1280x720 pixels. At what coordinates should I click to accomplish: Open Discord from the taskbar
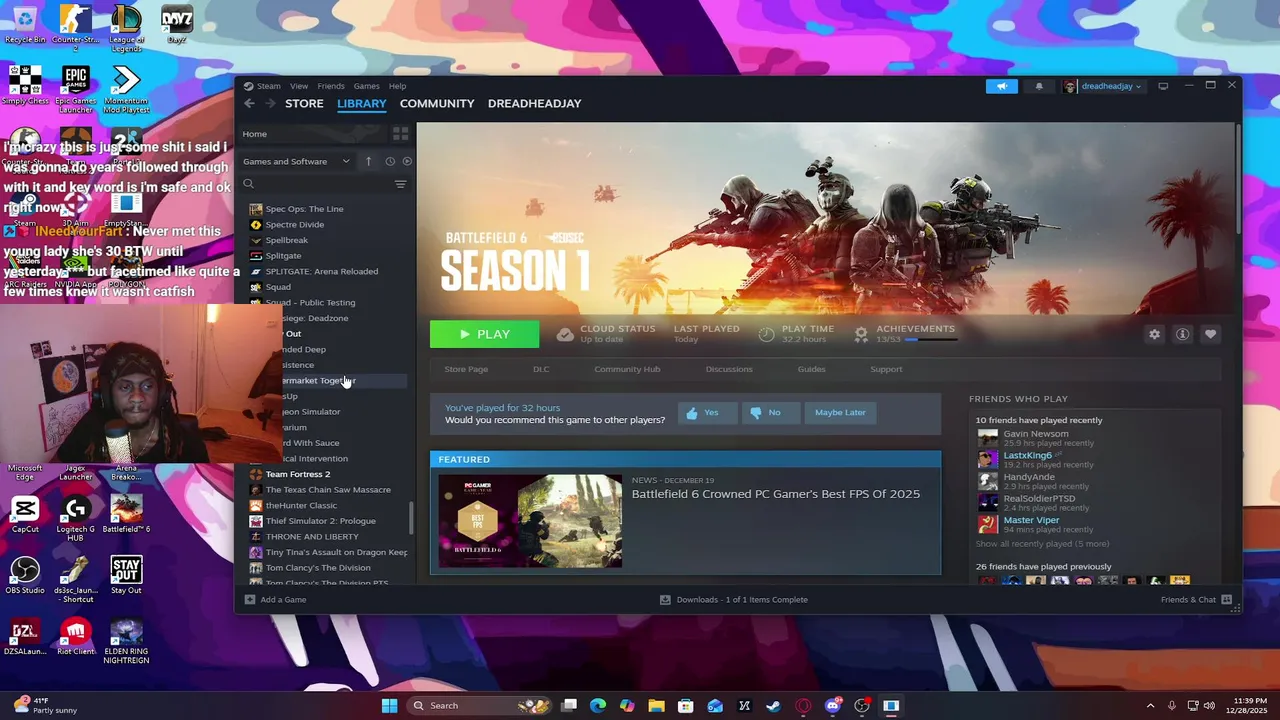point(832,706)
